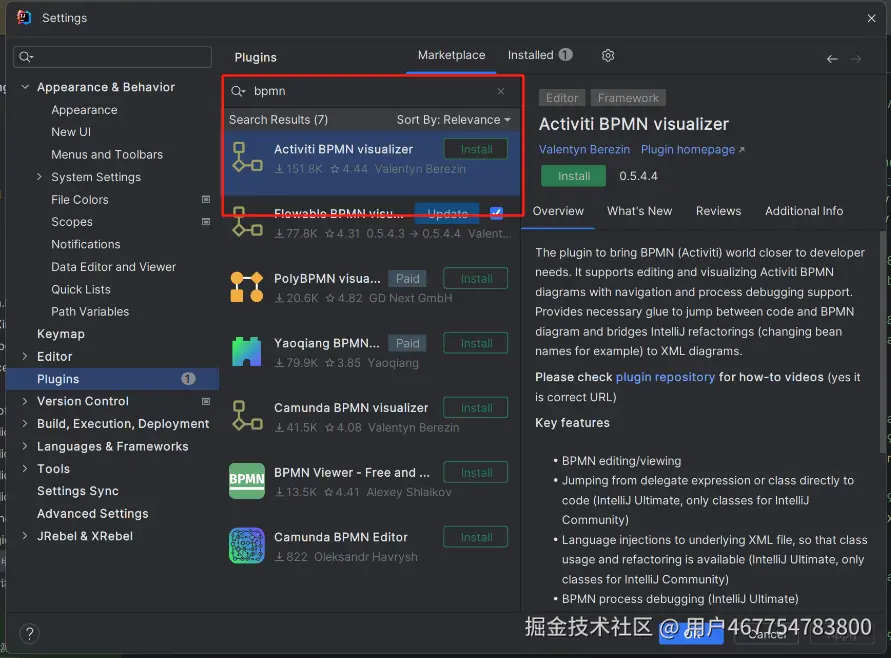Click the PolyBPMN visualizer plugin icon
The width and height of the screenshot is (891, 658).
click(247, 287)
